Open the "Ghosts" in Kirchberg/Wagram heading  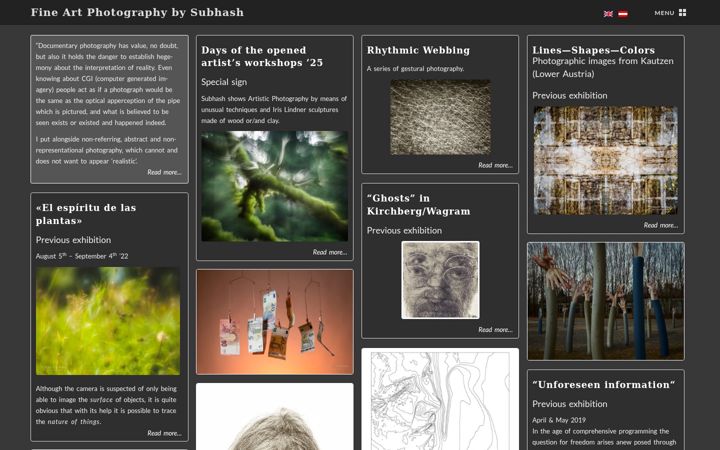coord(418,205)
